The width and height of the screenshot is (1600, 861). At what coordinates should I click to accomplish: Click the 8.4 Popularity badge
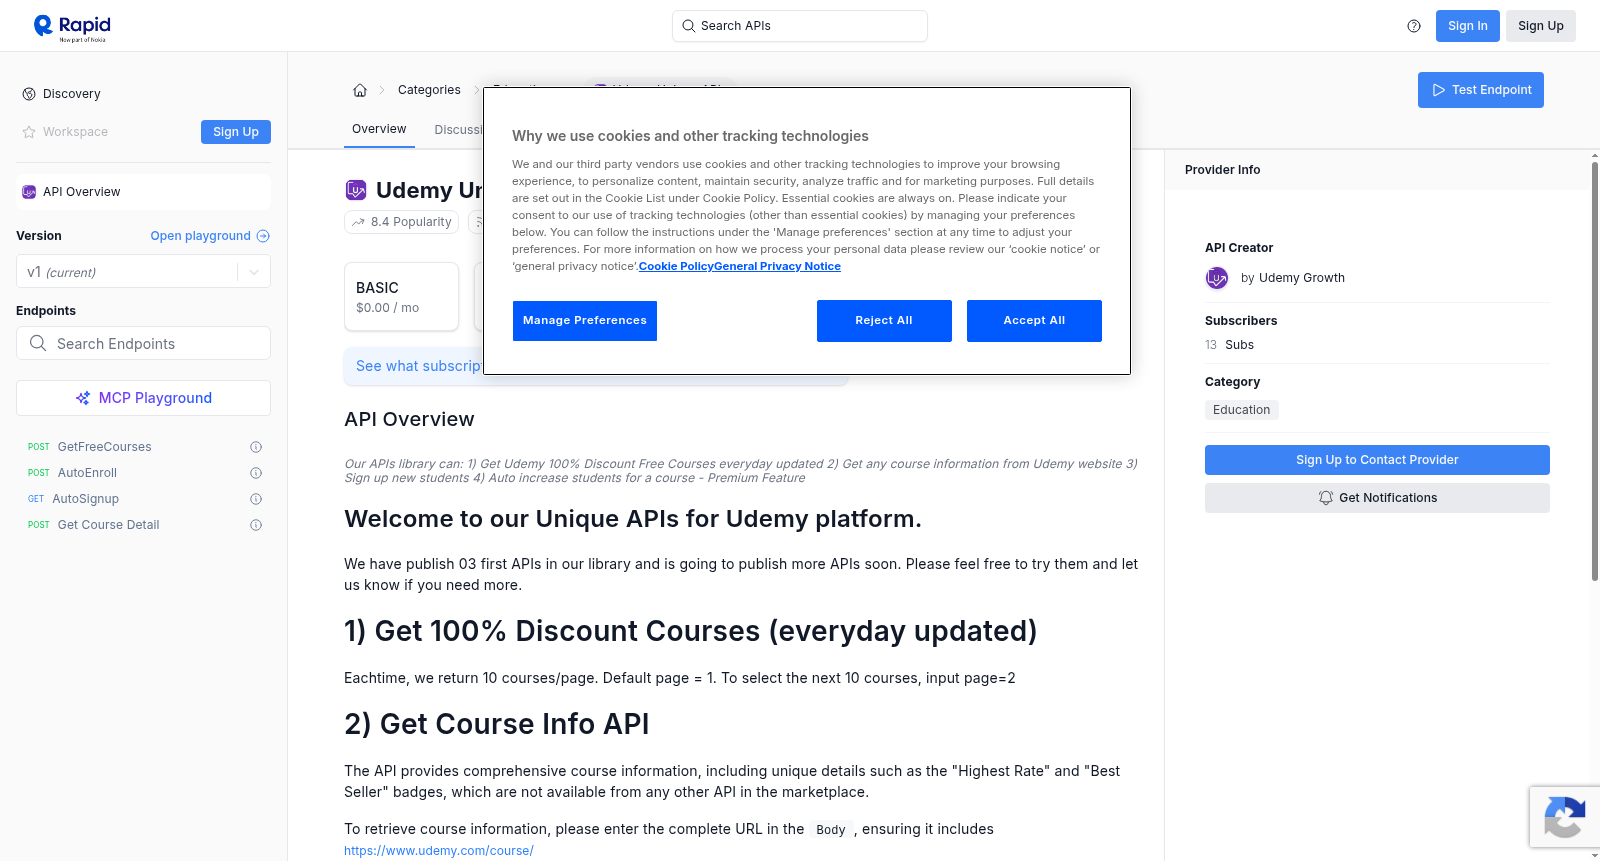click(401, 222)
